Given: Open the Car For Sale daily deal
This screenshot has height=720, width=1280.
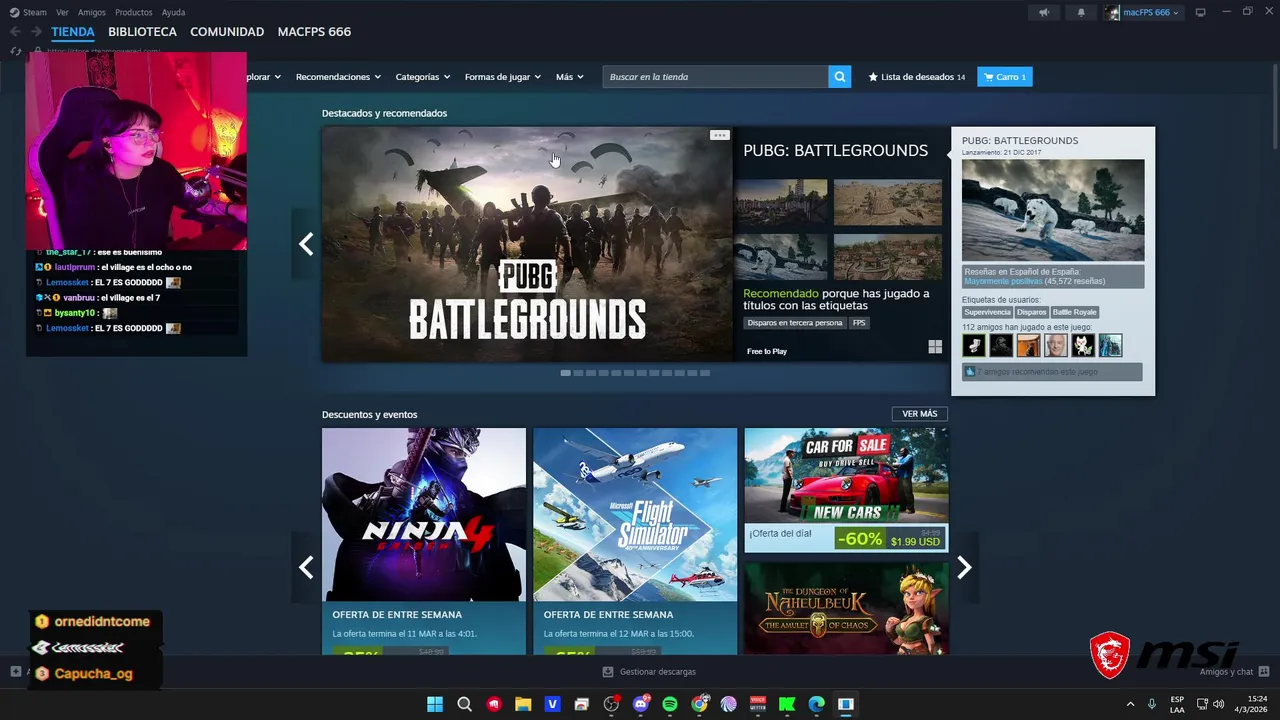Looking at the screenshot, I should click(846, 490).
